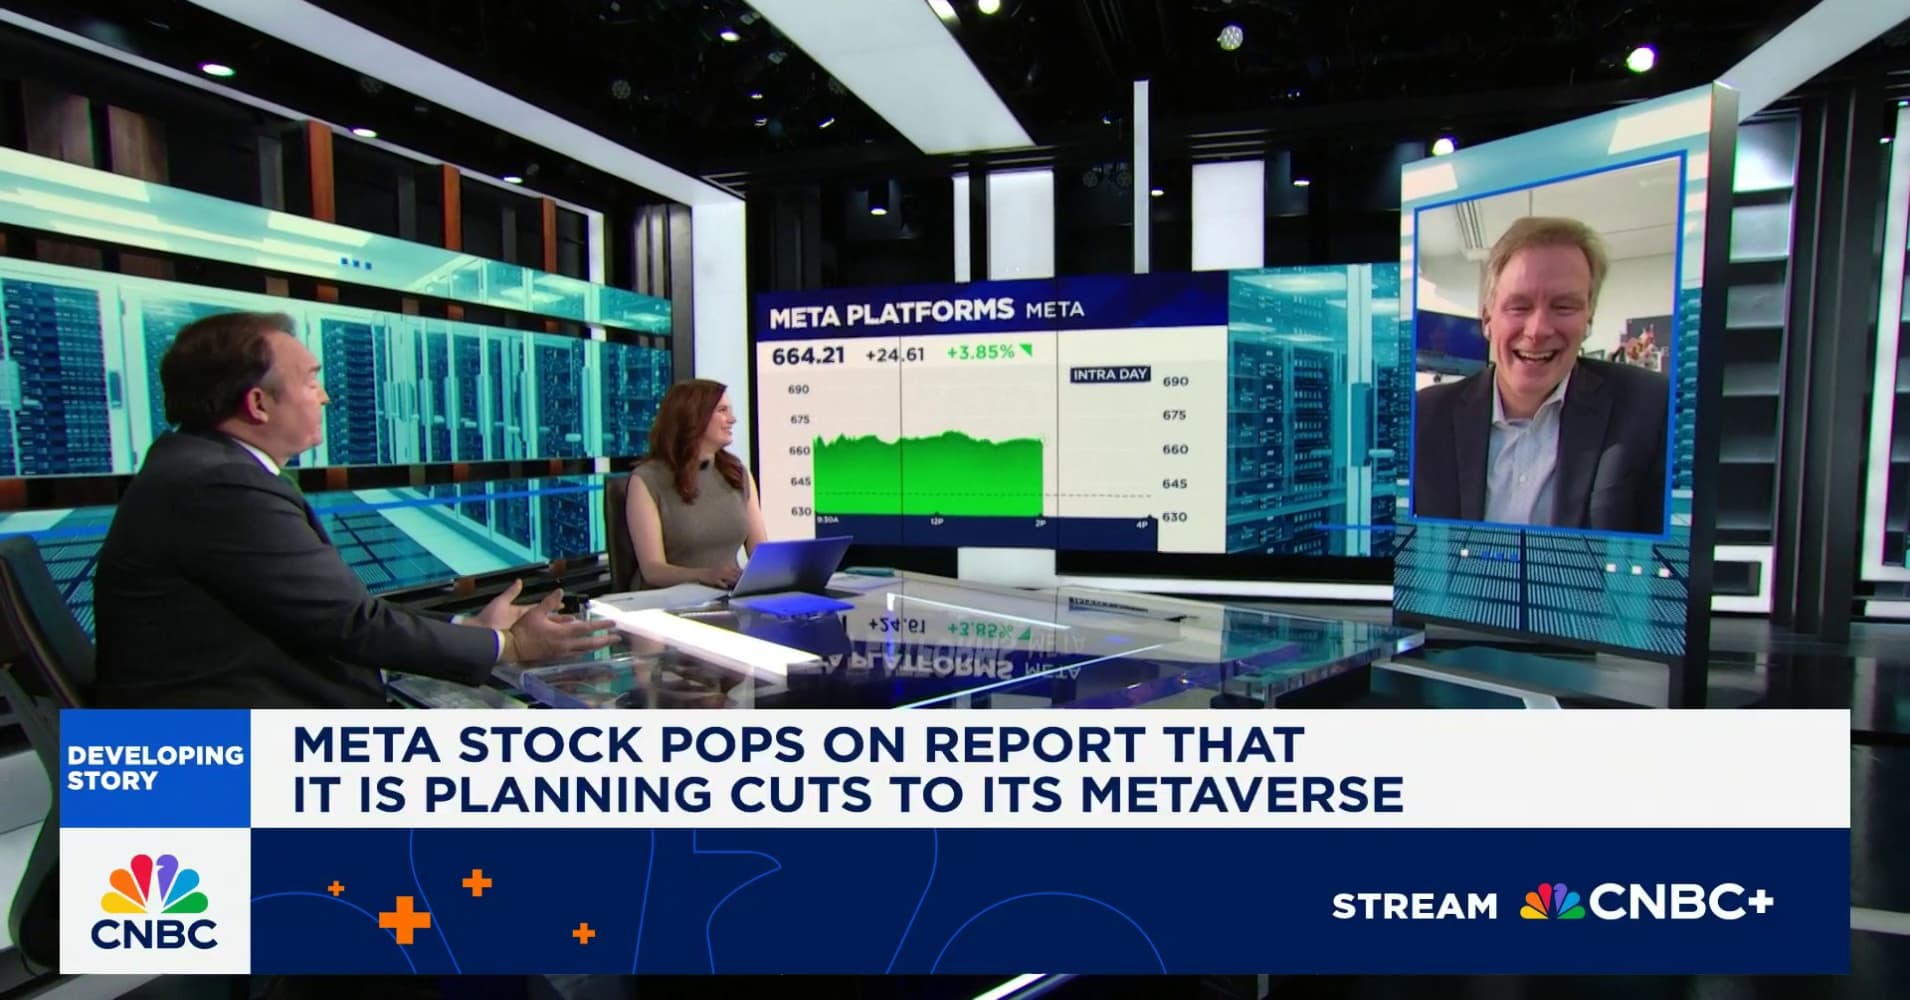Click the CNBC+ peacock logo beside STREAM
Viewport: 1910px width, 1000px height.
[x=1550, y=903]
